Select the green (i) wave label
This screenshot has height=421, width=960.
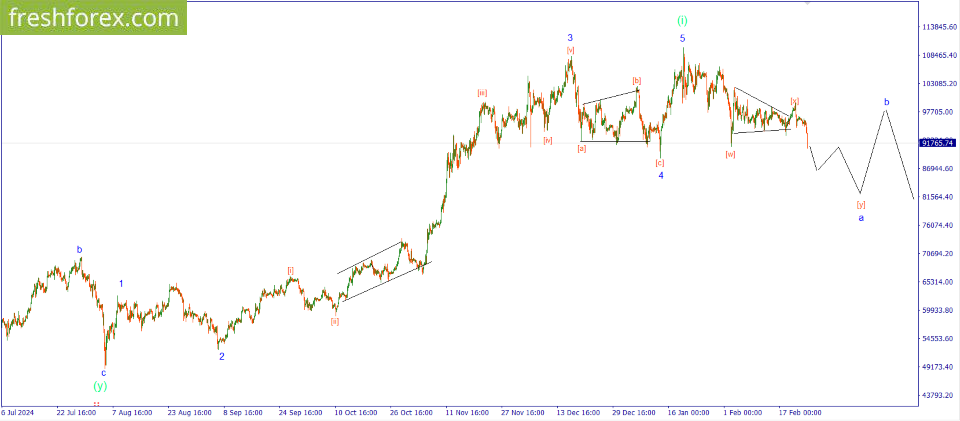pyautogui.click(x=682, y=20)
